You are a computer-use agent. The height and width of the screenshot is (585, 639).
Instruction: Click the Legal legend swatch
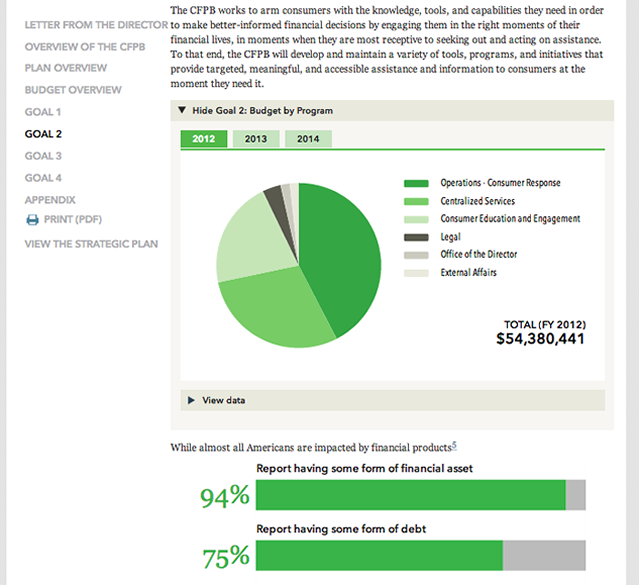click(416, 237)
